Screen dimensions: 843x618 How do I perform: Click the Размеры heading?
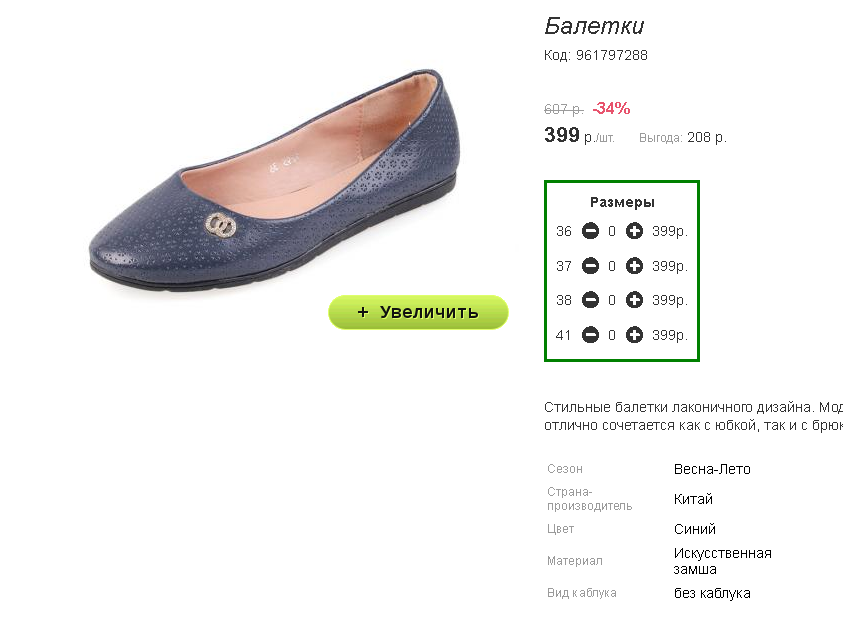(622, 202)
